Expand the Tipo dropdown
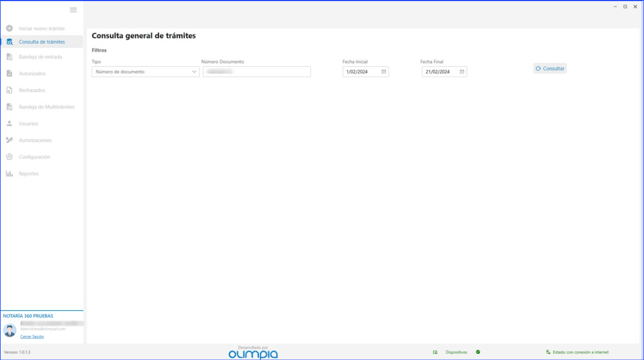 click(145, 72)
